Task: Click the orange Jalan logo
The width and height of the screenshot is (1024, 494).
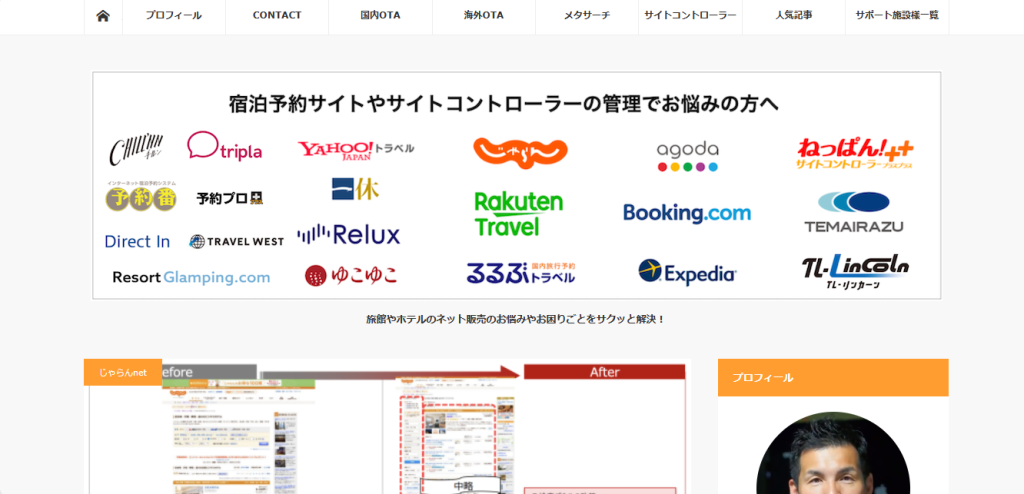Action: click(x=520, y=152)
